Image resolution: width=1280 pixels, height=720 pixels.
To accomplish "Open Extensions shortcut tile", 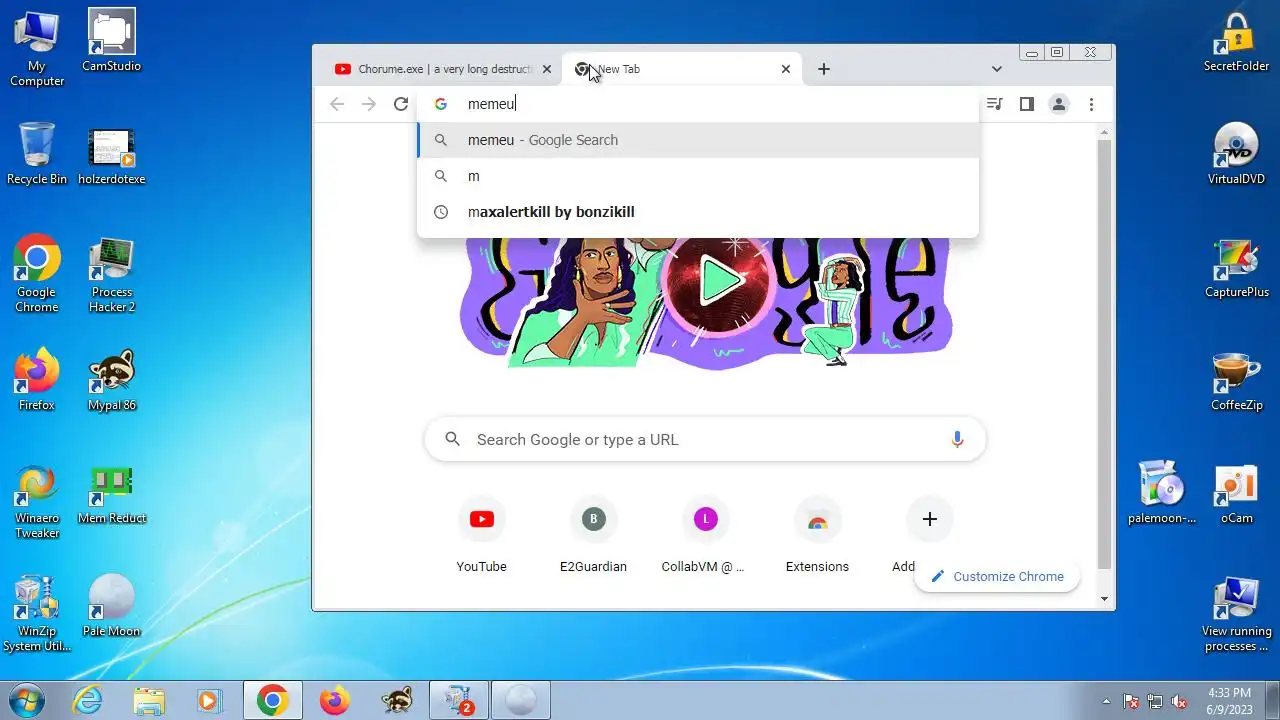I will click(817, 537).
